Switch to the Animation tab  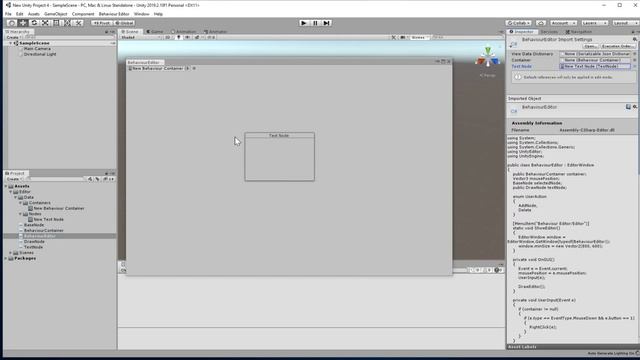pos(183,31)
